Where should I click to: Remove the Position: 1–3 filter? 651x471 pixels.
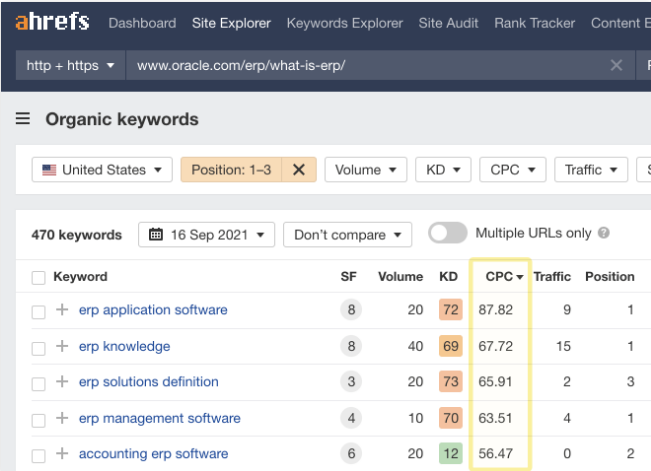[x=299, y=169]
